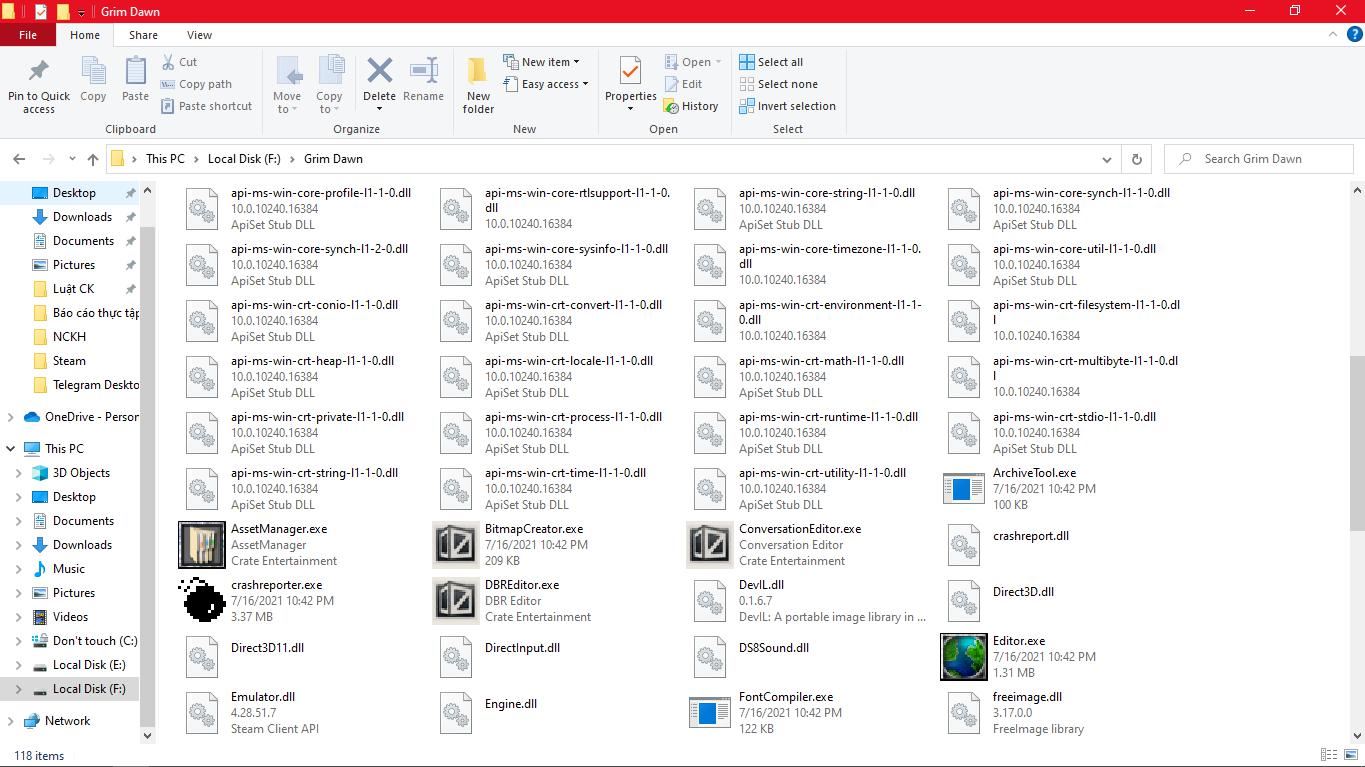Open the View ribbon tab
Screen dimensions: 1365x767
(x=199, y=35)
